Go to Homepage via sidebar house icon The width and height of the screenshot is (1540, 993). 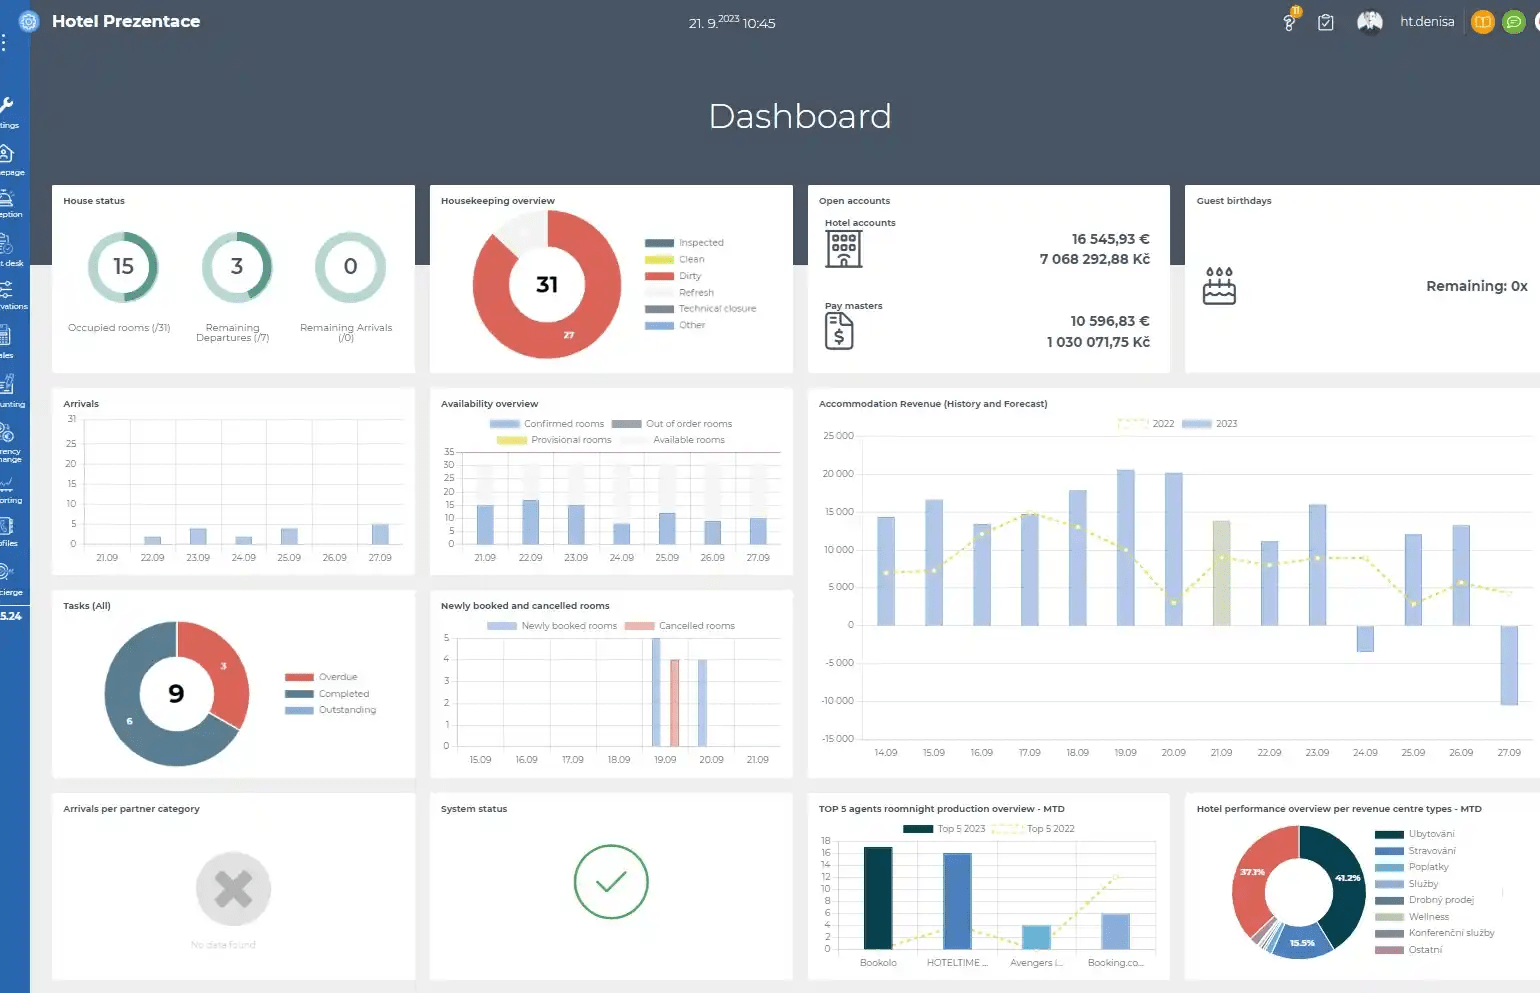tap(6, 153)
